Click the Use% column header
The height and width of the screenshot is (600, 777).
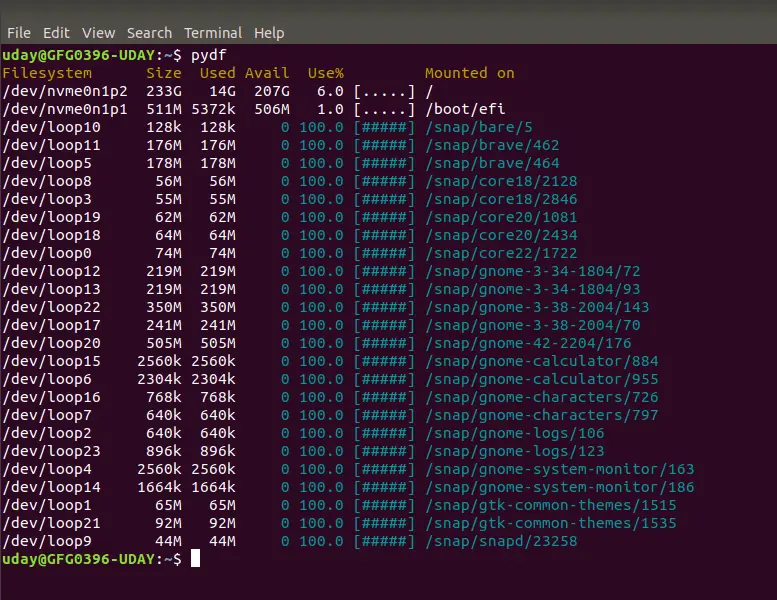(x=326, y=73)
